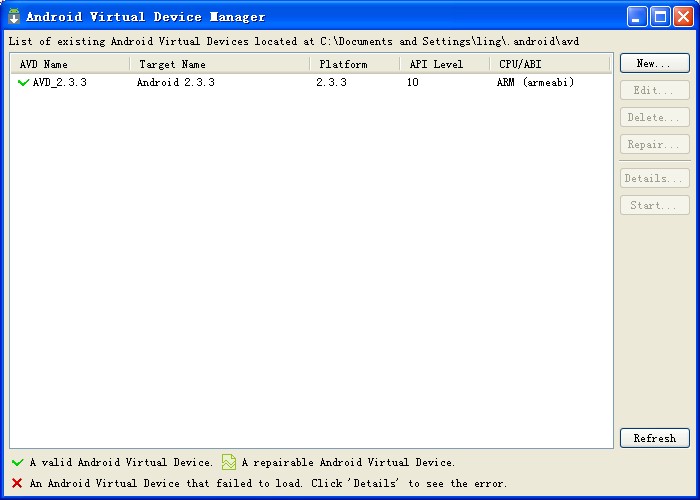Click 'An Android Virtual Device that failed to load' text
Image resolution: width=700 pixels, height=500 pixels.
(x=166, y=483)
